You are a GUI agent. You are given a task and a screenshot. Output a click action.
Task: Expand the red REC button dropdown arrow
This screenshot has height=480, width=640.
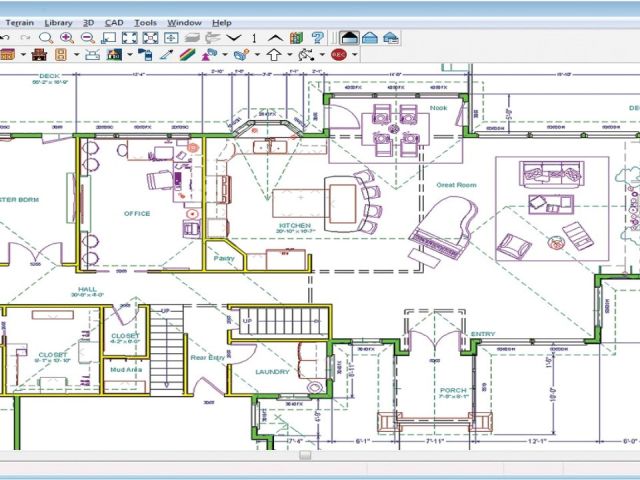355,55
